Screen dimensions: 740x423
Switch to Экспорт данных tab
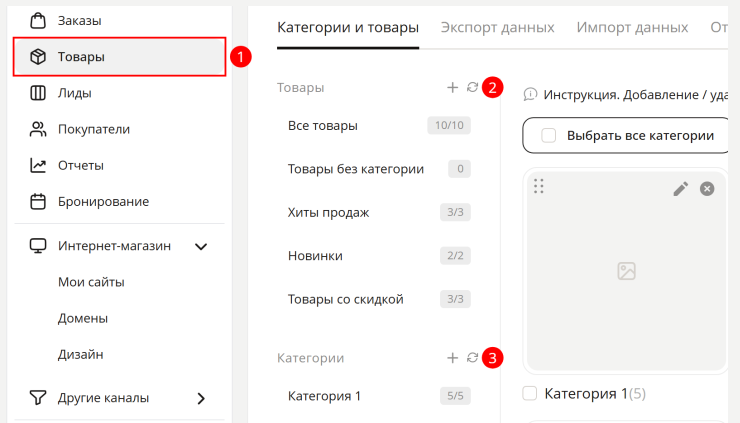pos(497,27)
